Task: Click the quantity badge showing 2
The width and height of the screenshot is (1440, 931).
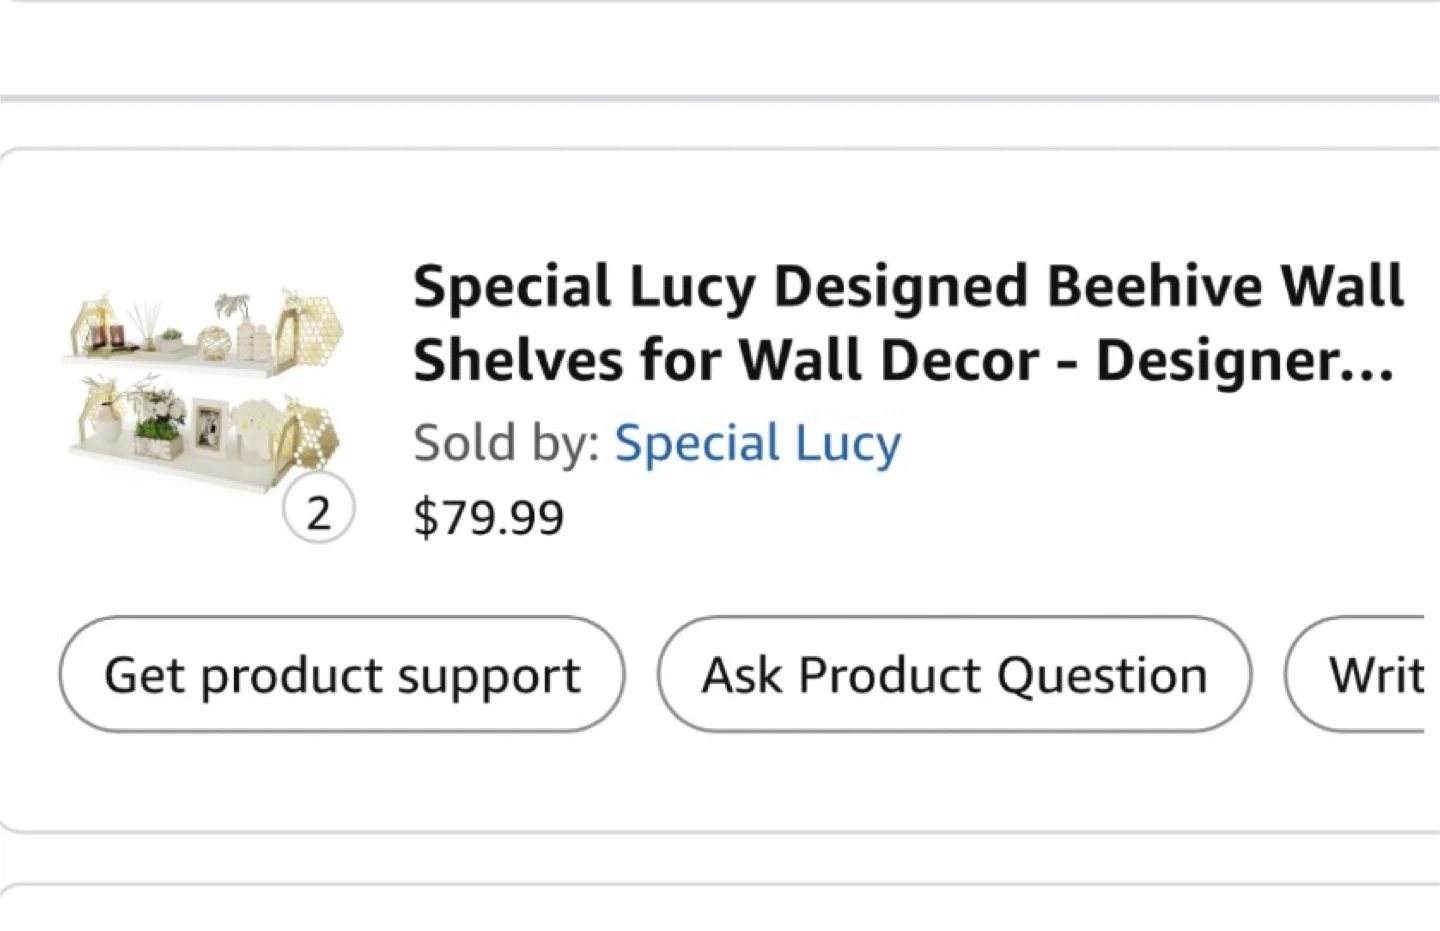Action: click(x=318, y=511)
